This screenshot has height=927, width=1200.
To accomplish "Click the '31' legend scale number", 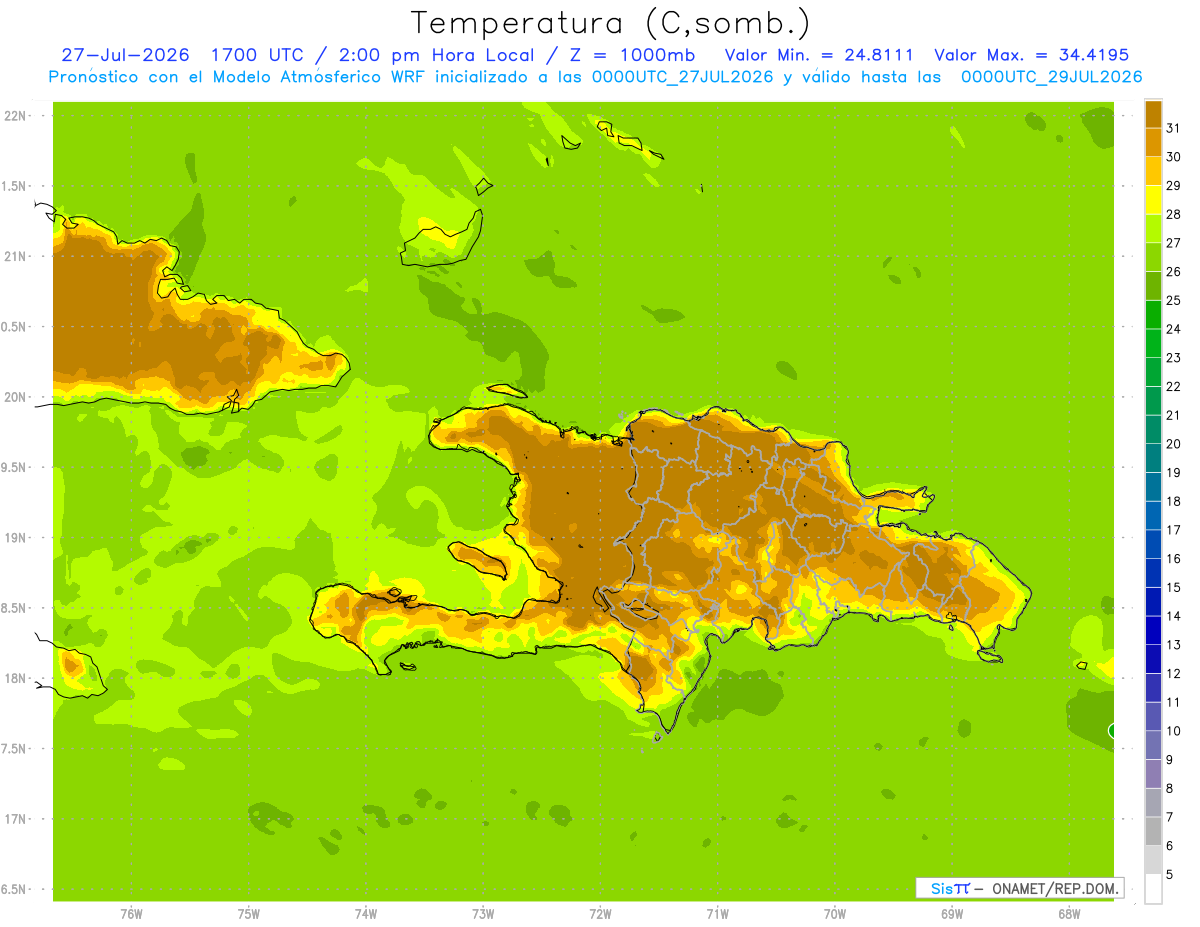I will (1173, 128).
